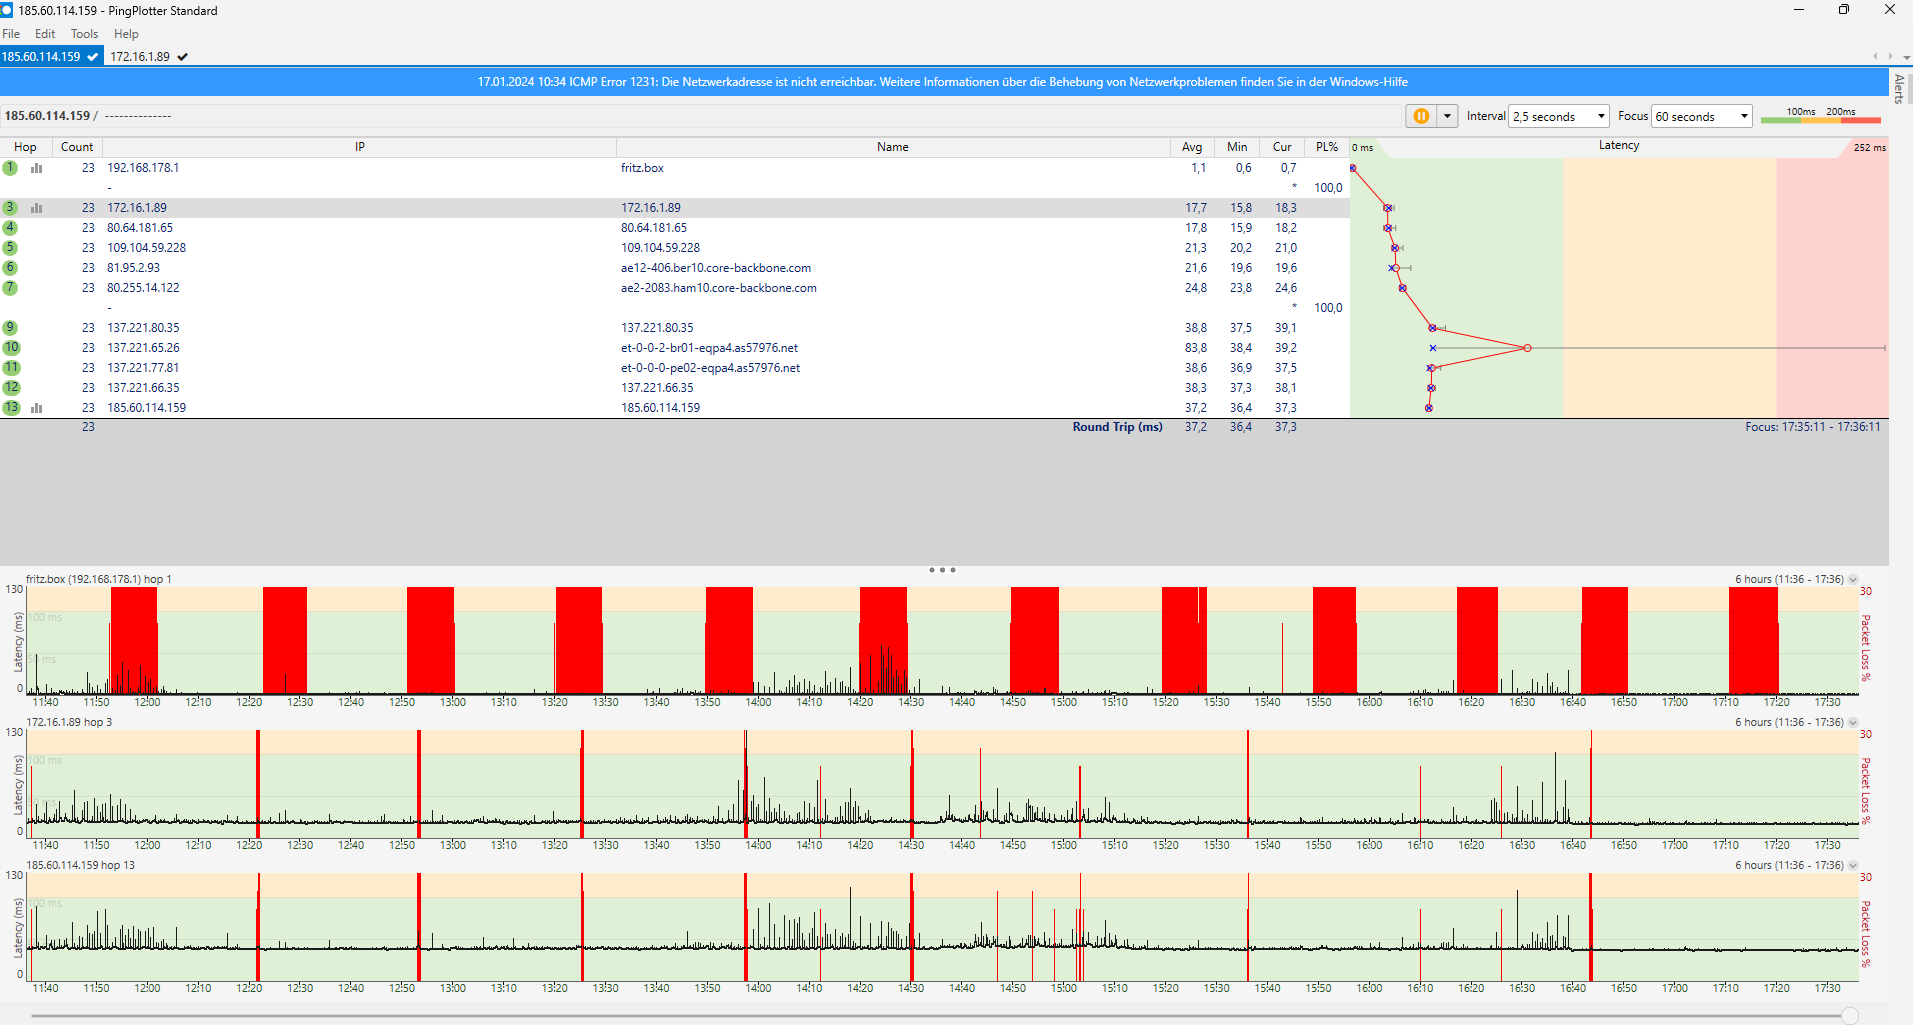Open the dropdown arrow beside the pause button
1913x1025 pixels.
pyautogui.click(x=1447, y=116)
